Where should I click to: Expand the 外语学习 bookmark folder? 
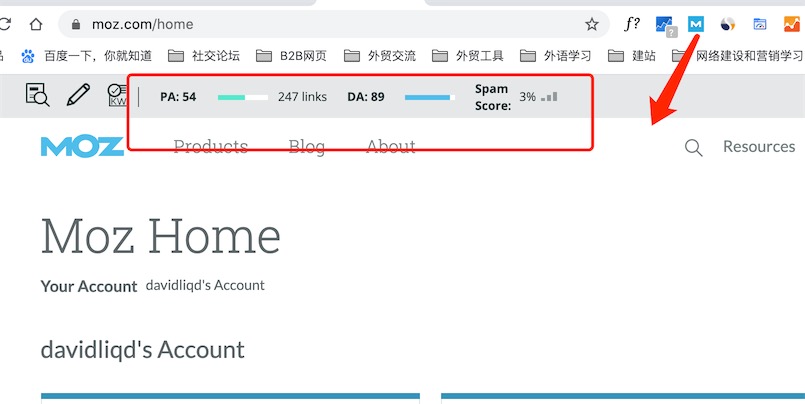555,56
